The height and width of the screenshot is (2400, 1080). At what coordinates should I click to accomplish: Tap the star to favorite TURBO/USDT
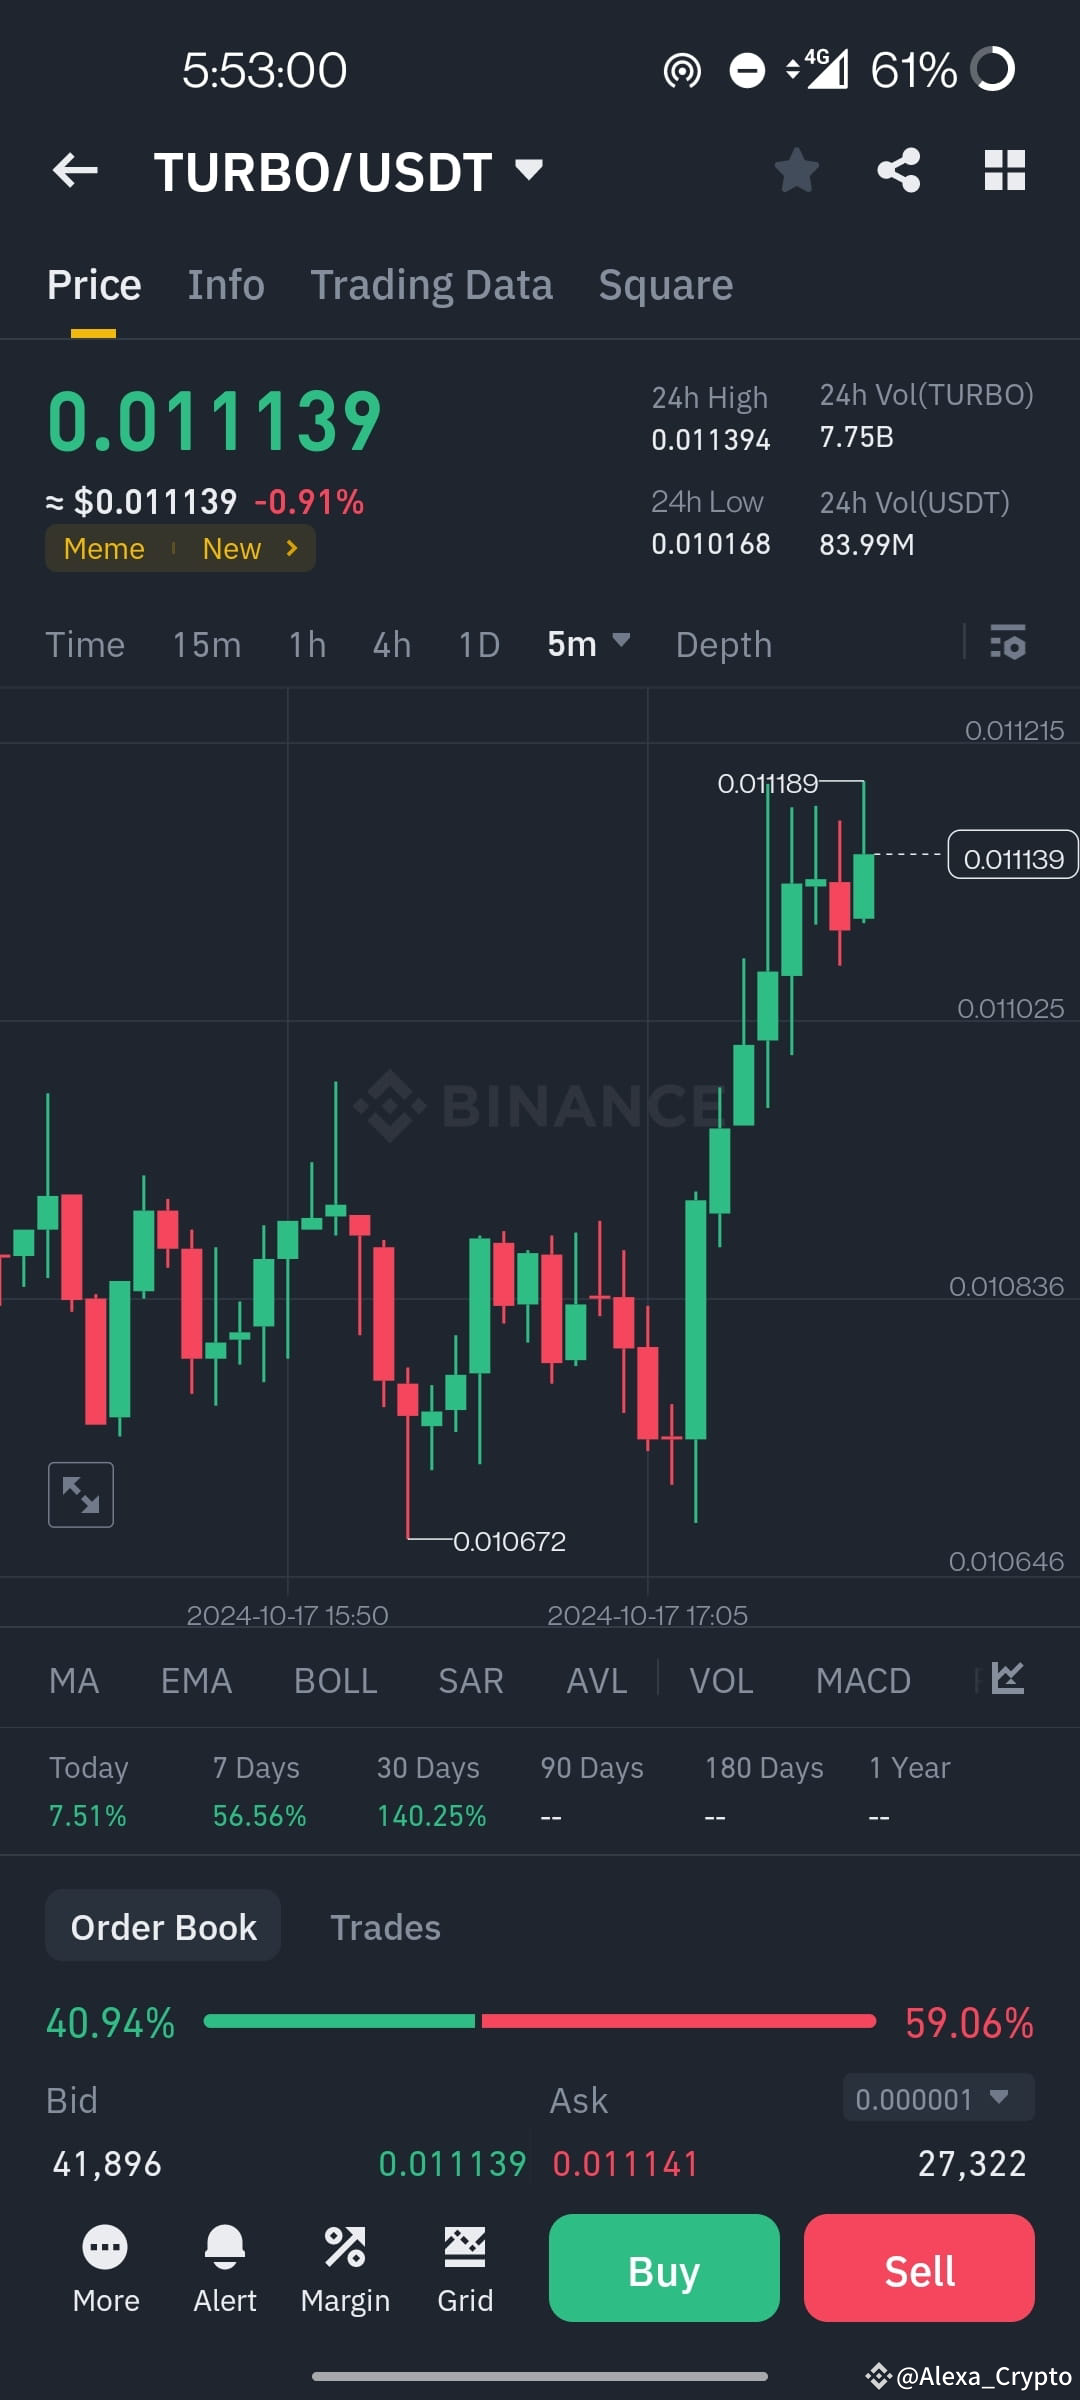pos(797,170)
